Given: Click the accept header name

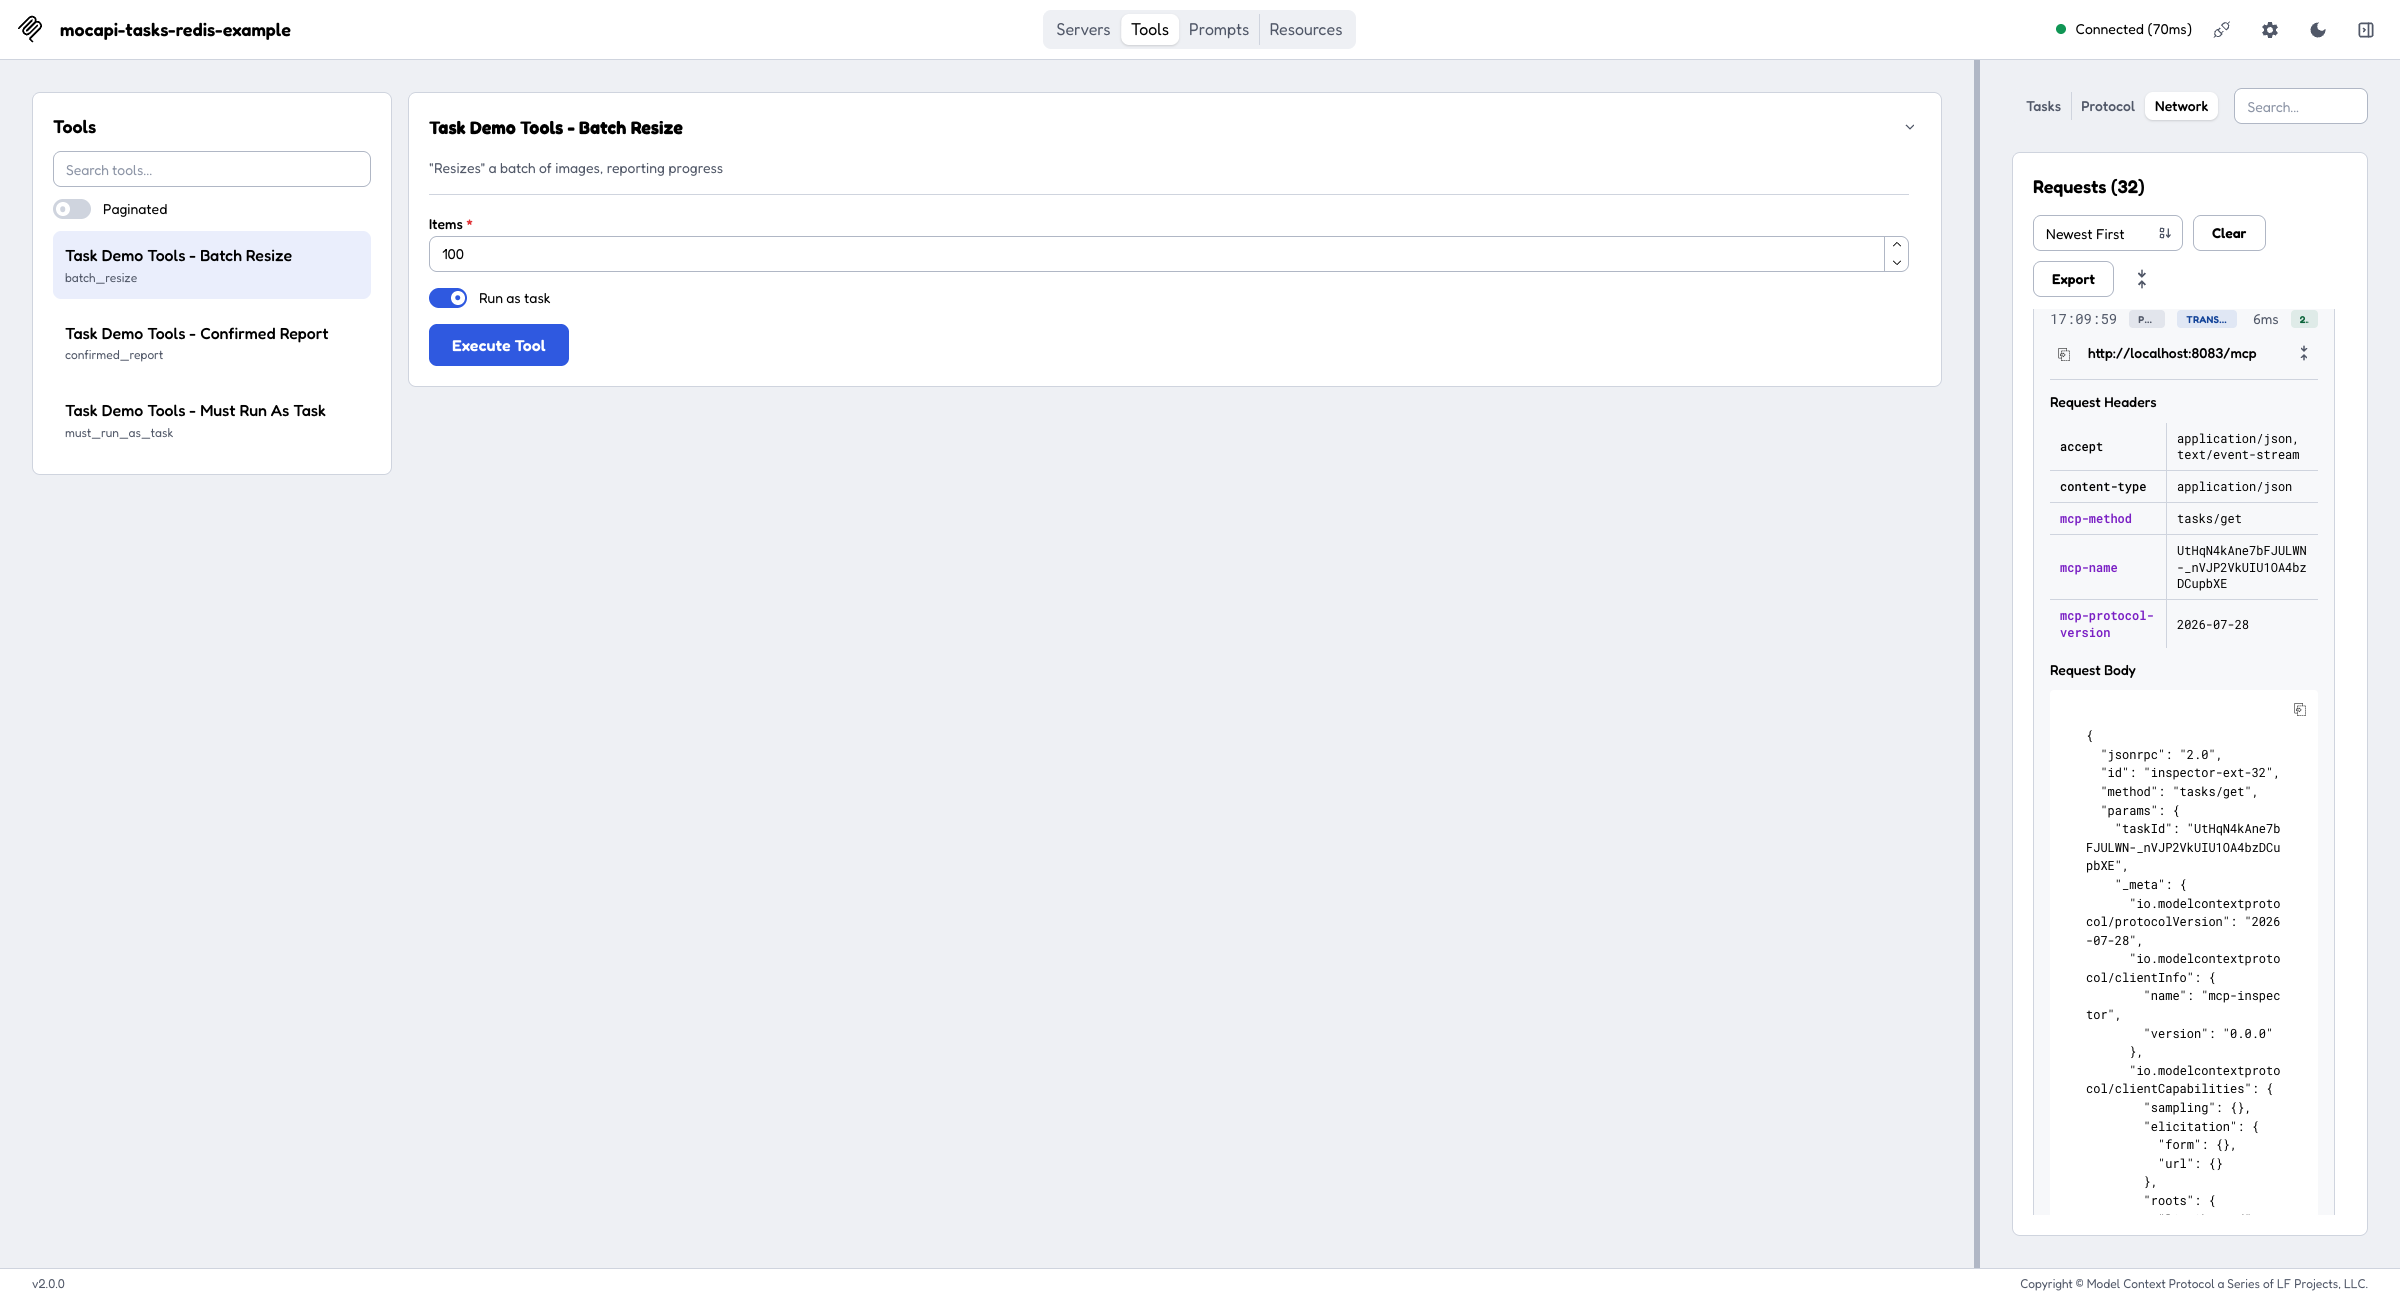Looking at the screenshot, I should point(2081,447).
